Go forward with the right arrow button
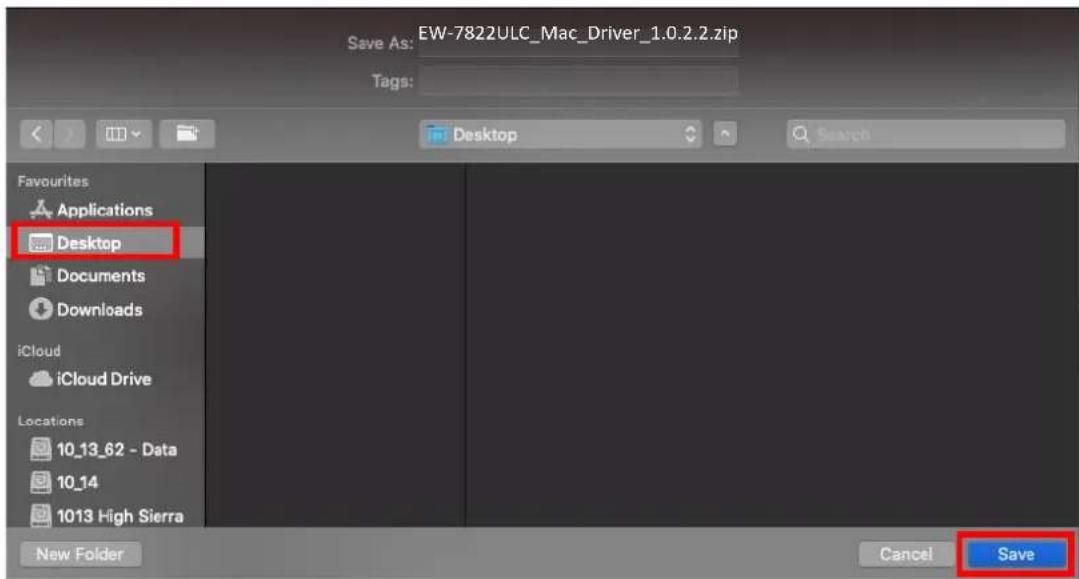The image size is (1079, 579). [70, 134]
